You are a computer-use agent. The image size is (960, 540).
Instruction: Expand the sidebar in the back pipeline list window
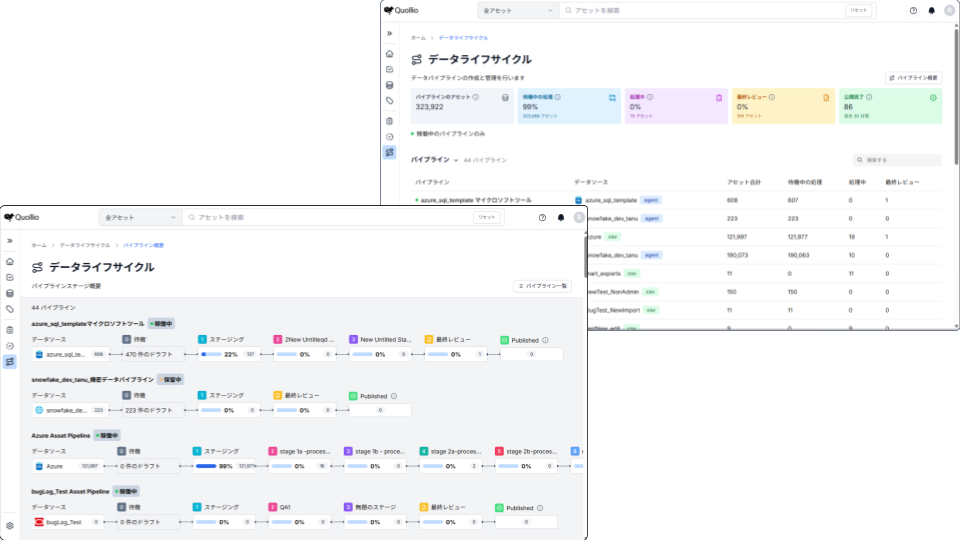(x=389, y=33)
